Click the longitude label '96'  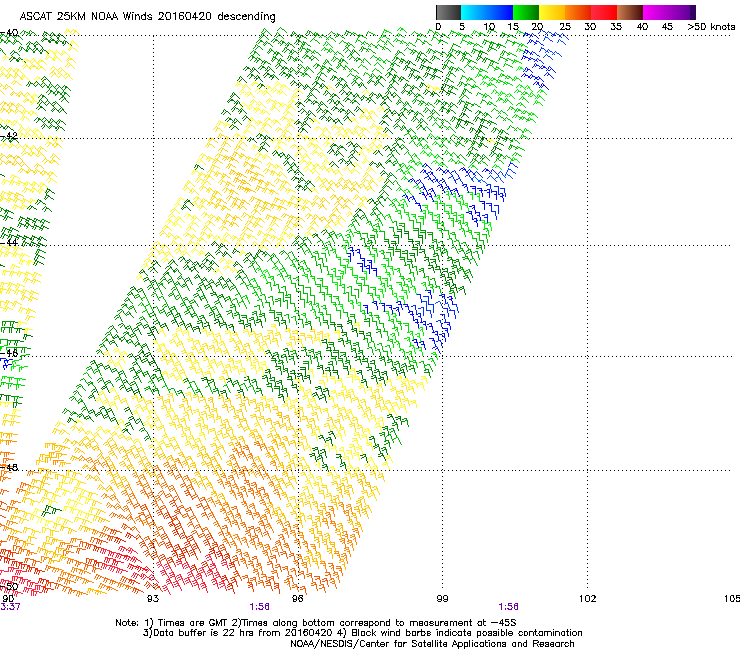(x=297, y=599)
